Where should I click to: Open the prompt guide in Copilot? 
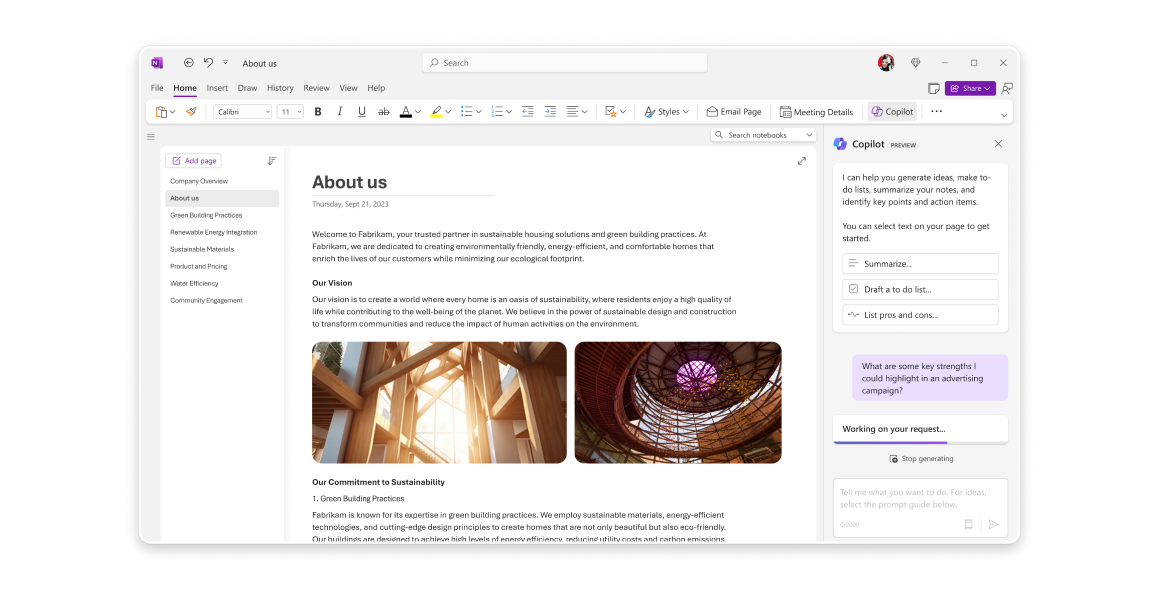[968, 524]
